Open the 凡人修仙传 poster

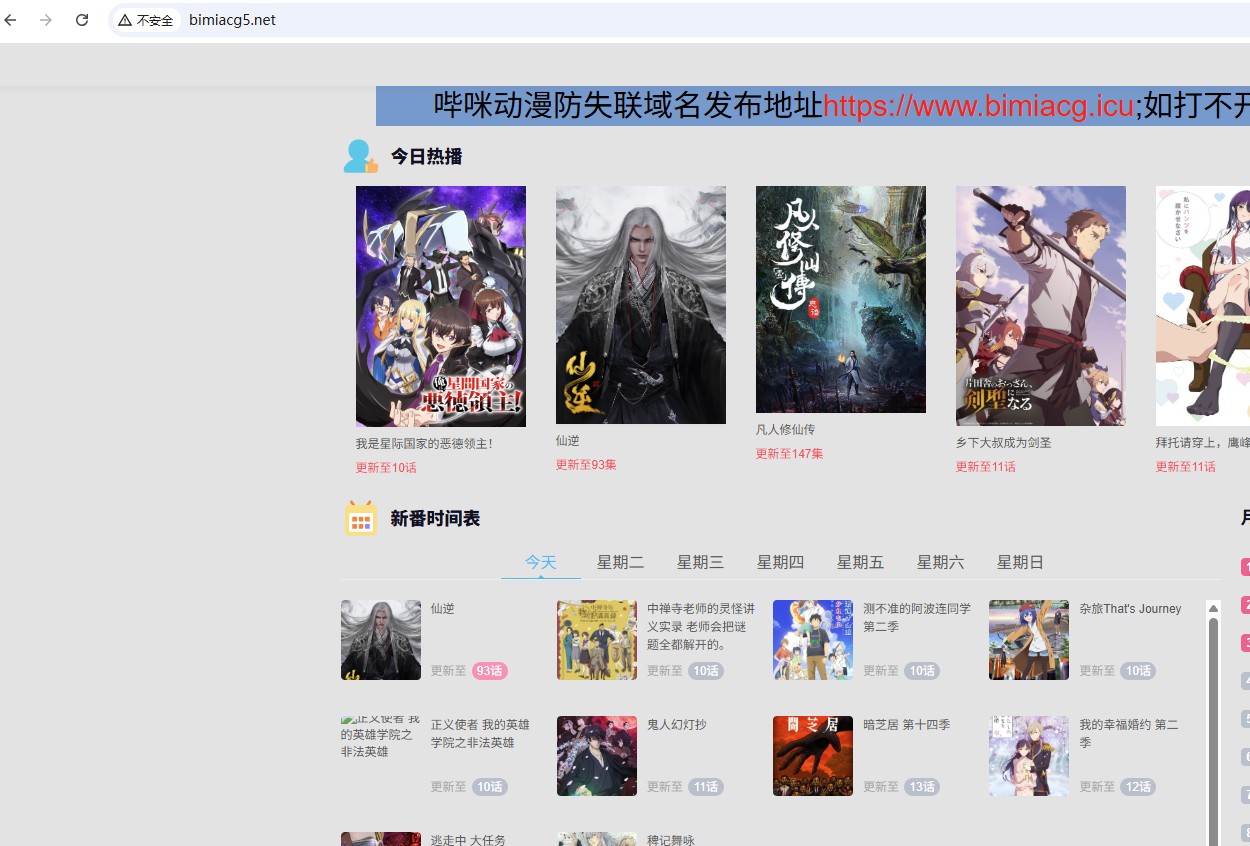click(x=841, y=299)
